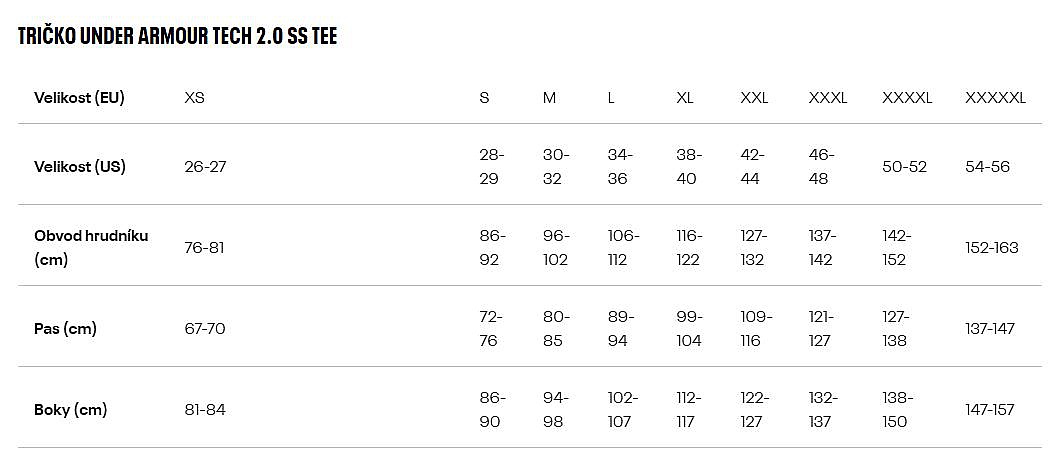The height and width of the screenshot is (458, 1062).
Task: Click the 'Boky (cm)' row label
Action: [x=71, y=409]
